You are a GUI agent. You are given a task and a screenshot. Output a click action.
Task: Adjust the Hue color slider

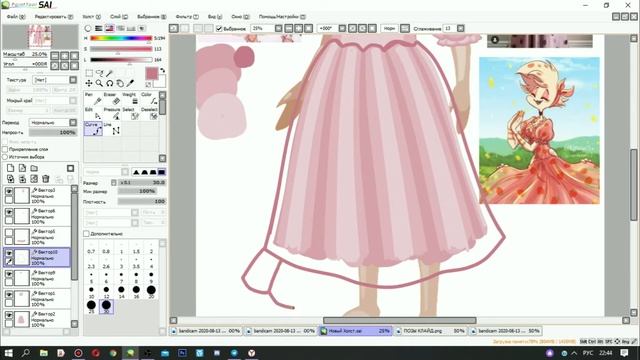[121, 38]
